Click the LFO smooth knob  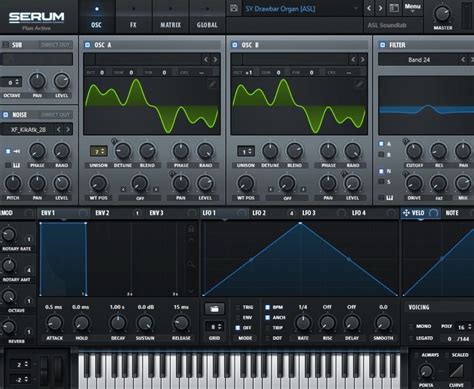(383, 323)
